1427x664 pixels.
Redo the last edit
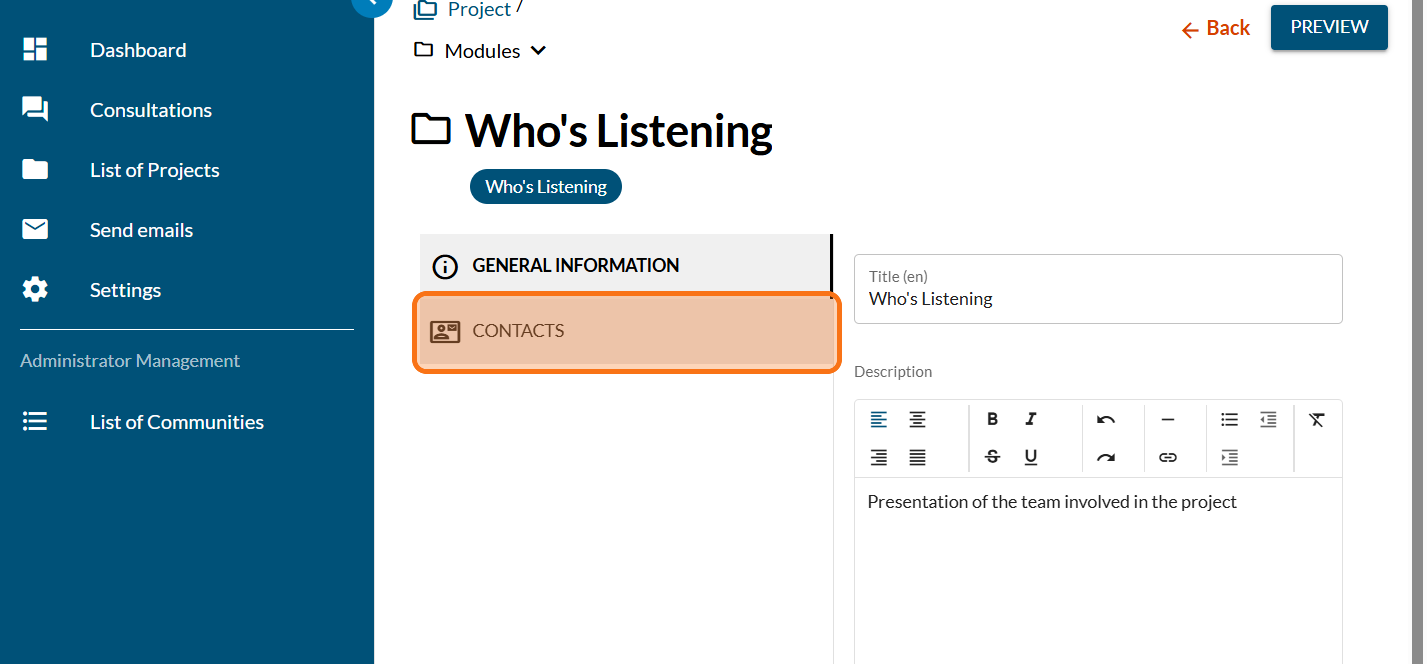pos(1106,457)
